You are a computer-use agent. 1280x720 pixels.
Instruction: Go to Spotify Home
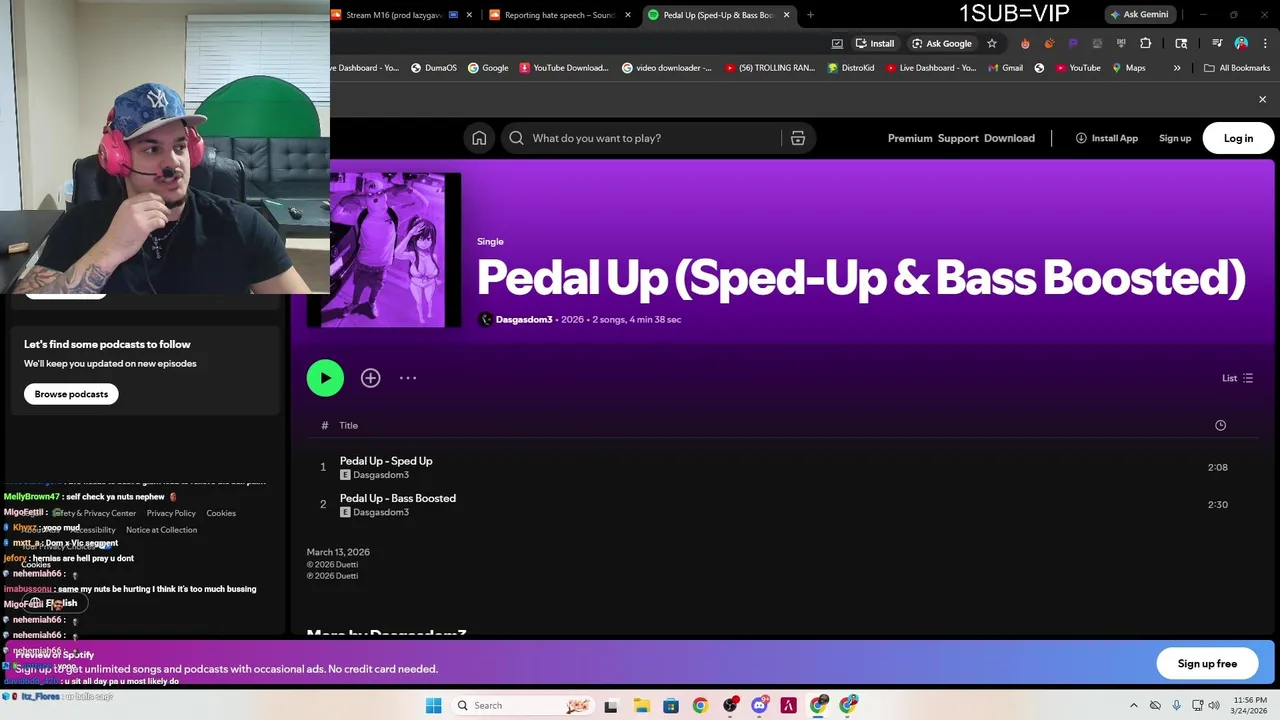[x=479, y=138]
